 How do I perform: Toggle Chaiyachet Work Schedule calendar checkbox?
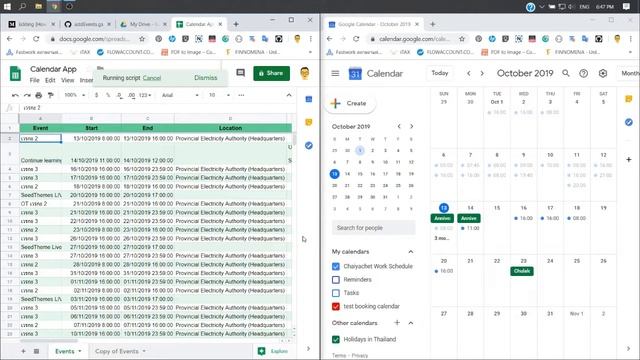(x=336, y=267)
